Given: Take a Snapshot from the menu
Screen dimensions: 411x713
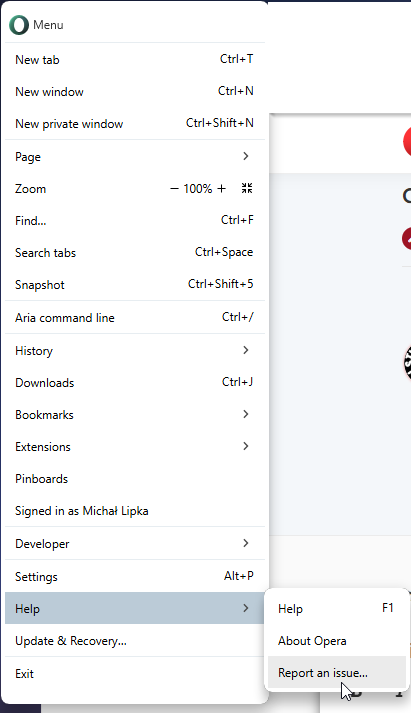Looking at the screenshot, I should coord(135,285).
